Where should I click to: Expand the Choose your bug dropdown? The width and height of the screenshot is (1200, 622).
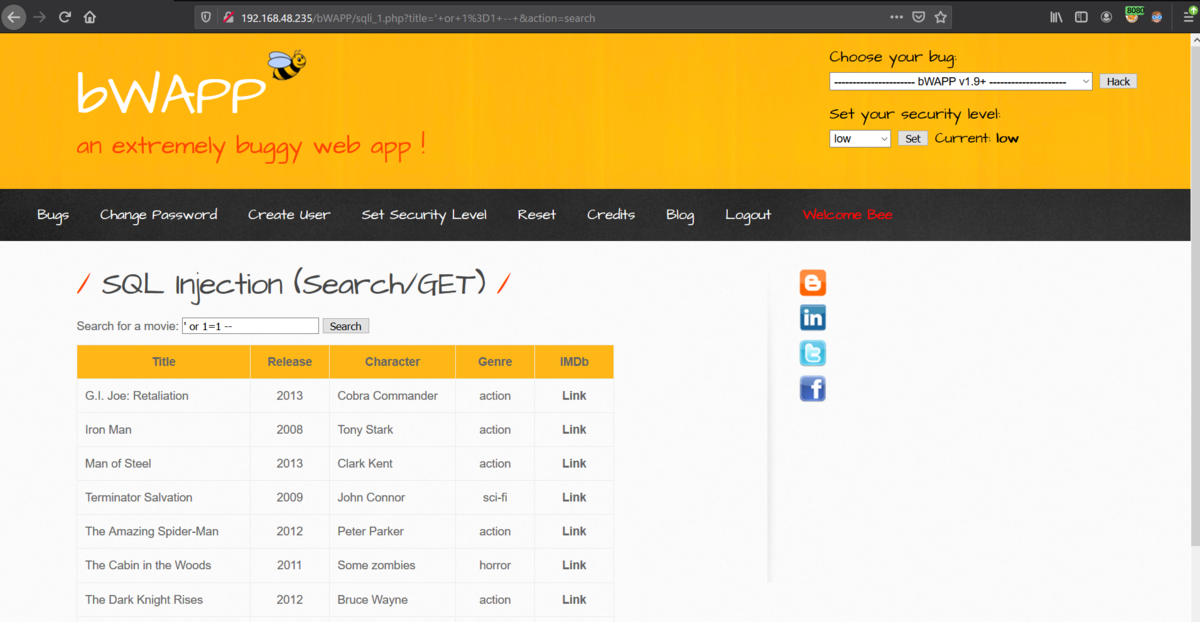pyautogui.click(x=961, y=82)
